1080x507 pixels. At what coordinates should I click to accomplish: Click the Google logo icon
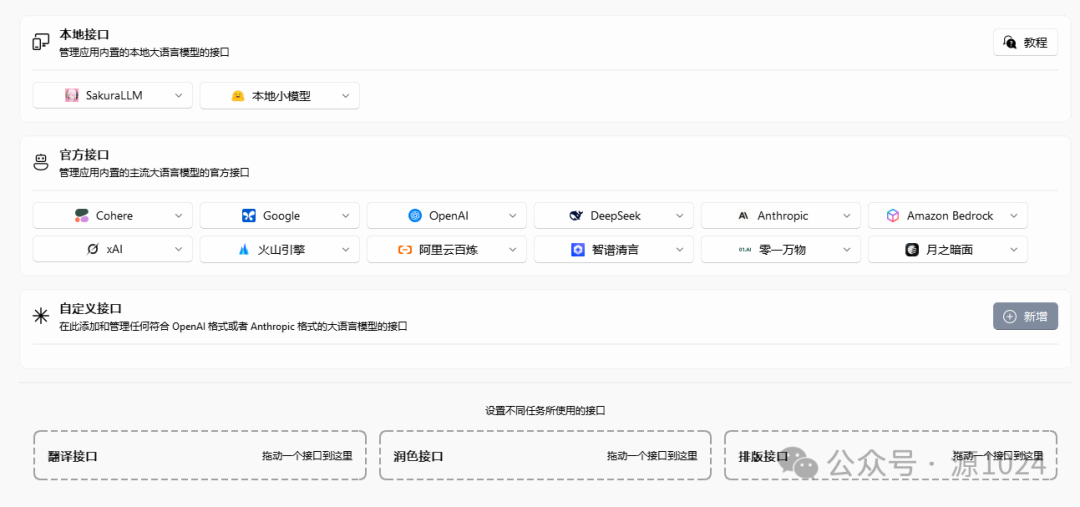[x=249, y=216]
